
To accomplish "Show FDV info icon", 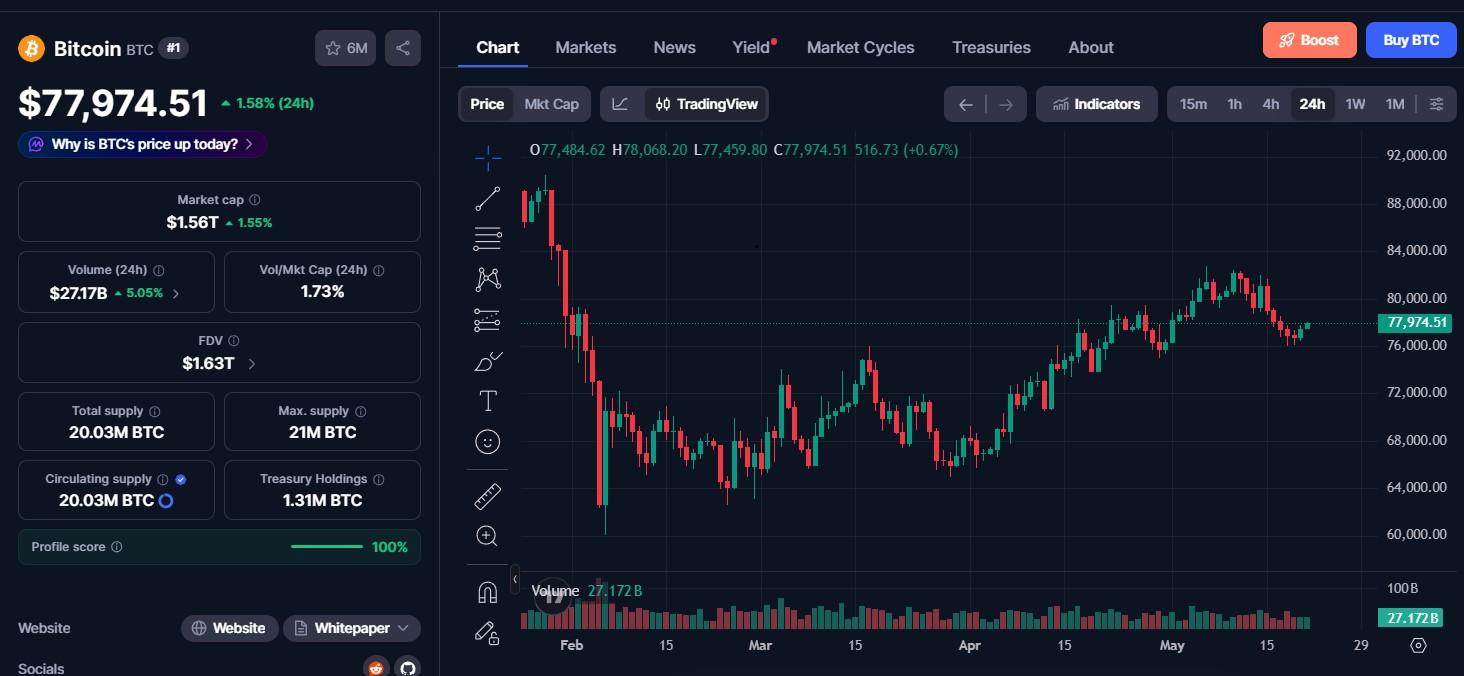I will 234,341.
